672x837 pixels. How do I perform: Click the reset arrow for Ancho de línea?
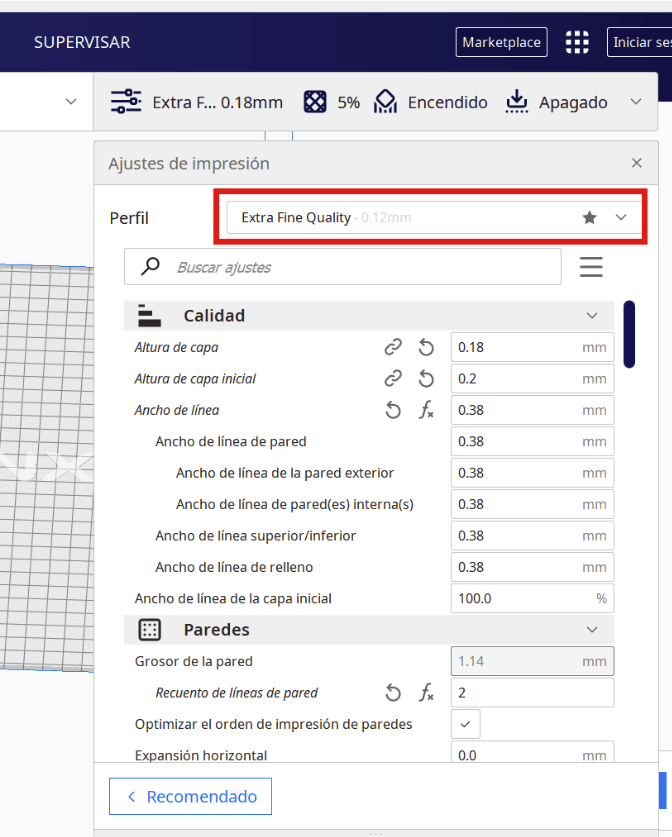pos(394,410)
